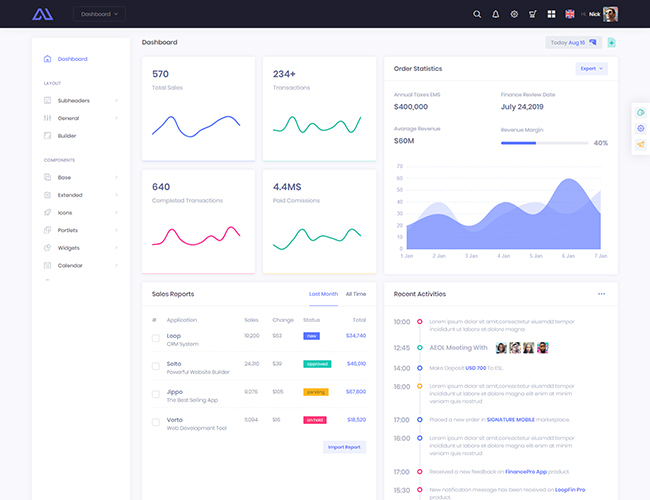Tick the Vorto row checkbox
Screen dimensions: 650x500
[x=155, y=422]
